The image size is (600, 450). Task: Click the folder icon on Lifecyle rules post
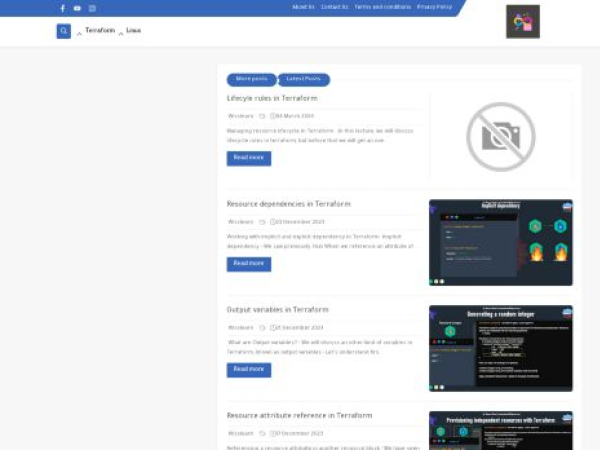click(x=262, y=116)
